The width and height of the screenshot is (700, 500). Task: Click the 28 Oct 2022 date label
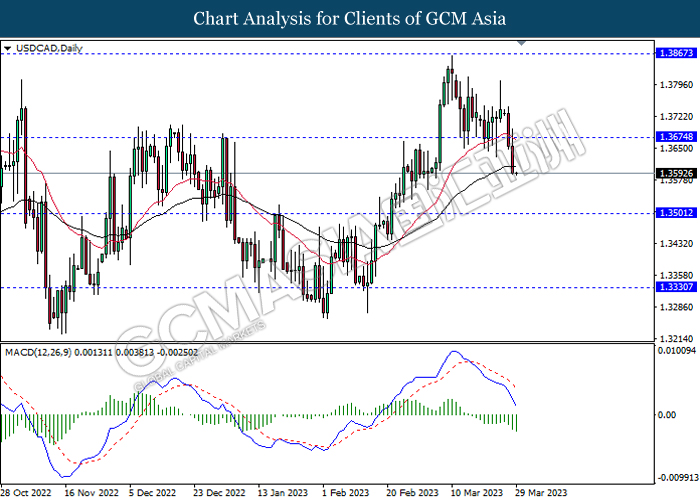tap(25, 492)
